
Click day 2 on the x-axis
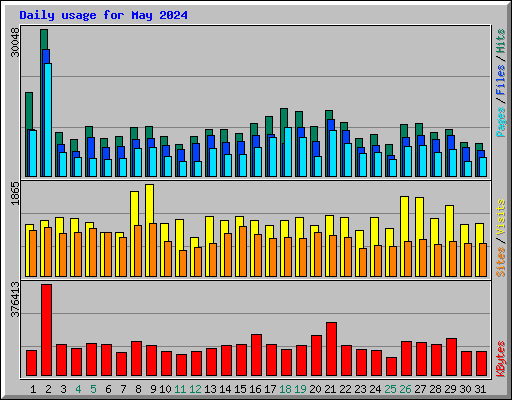(48, 389)
